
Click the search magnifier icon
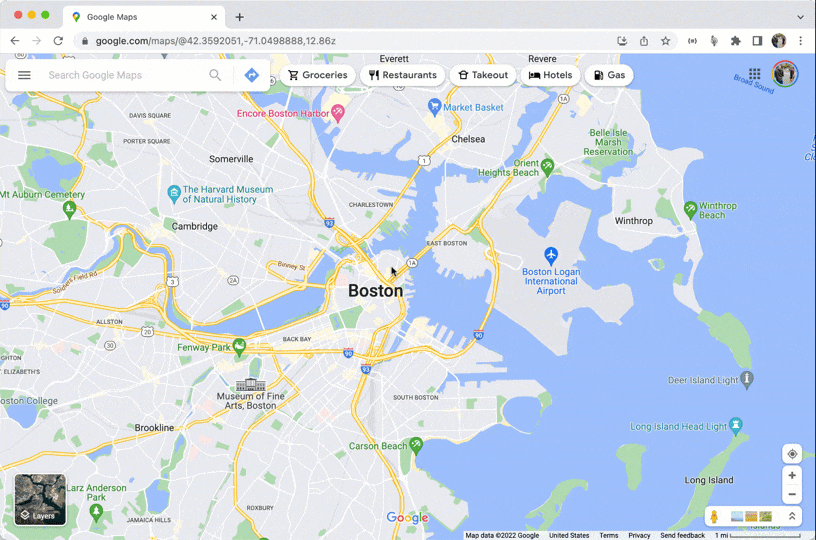(x=215, y=75)
